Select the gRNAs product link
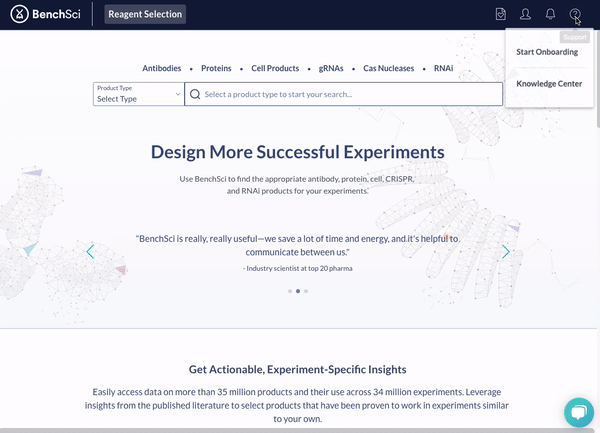The width and height of the screenshot is (600, 433). (331, 68)
